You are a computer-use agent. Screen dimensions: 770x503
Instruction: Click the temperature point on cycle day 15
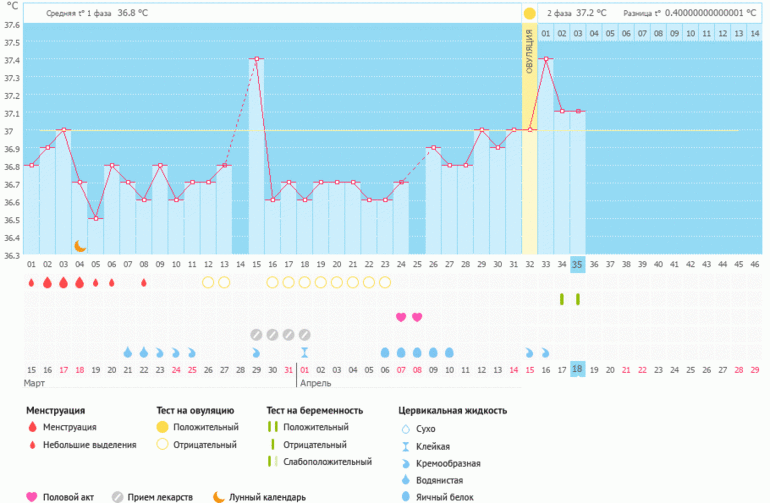point(256,59)
